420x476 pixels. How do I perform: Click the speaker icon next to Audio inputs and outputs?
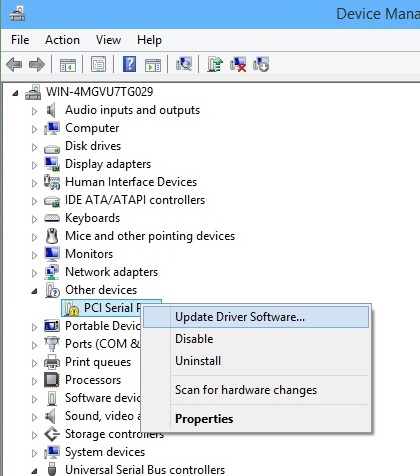pos(51,110)
